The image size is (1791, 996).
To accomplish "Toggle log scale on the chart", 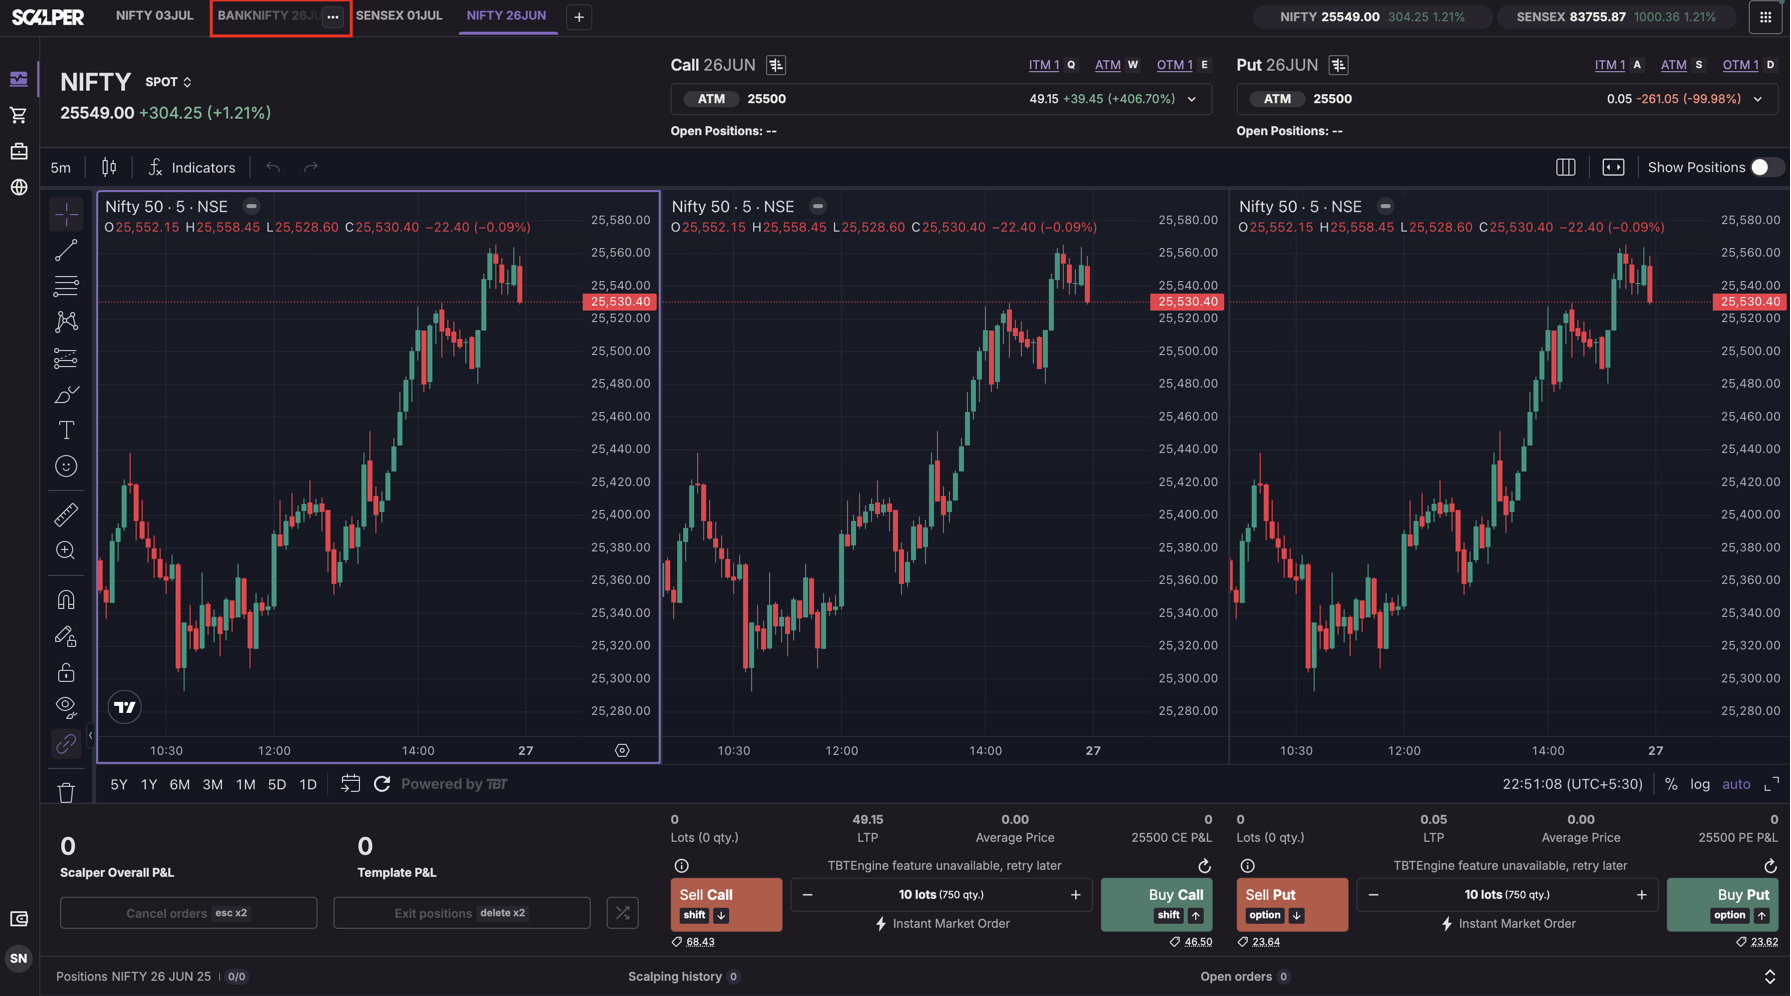I will 1700,784.
